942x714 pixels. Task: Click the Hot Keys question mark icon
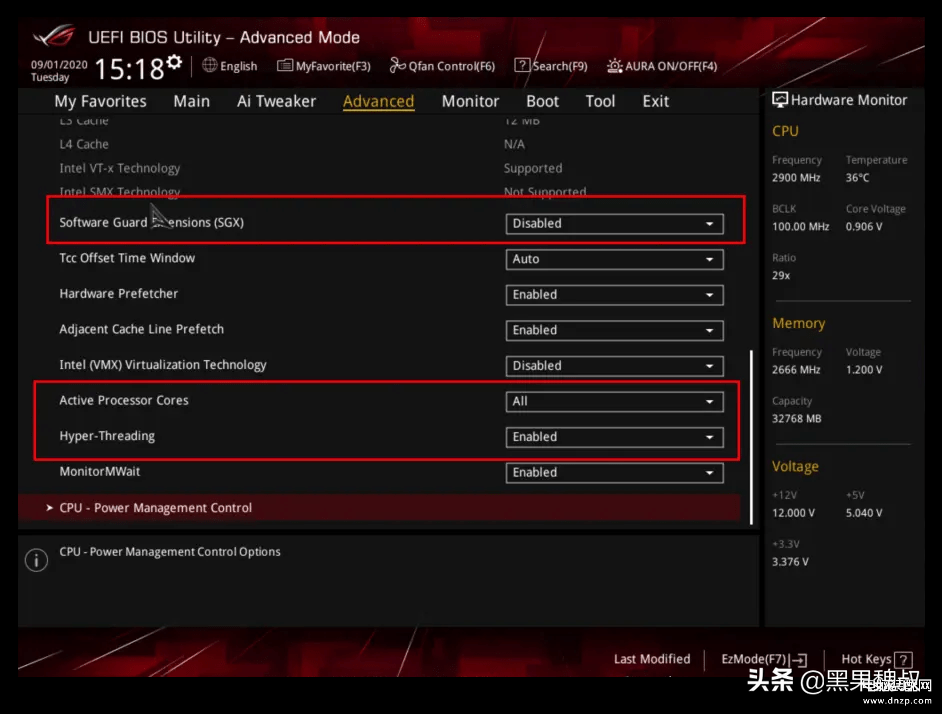tap(904, 660)
